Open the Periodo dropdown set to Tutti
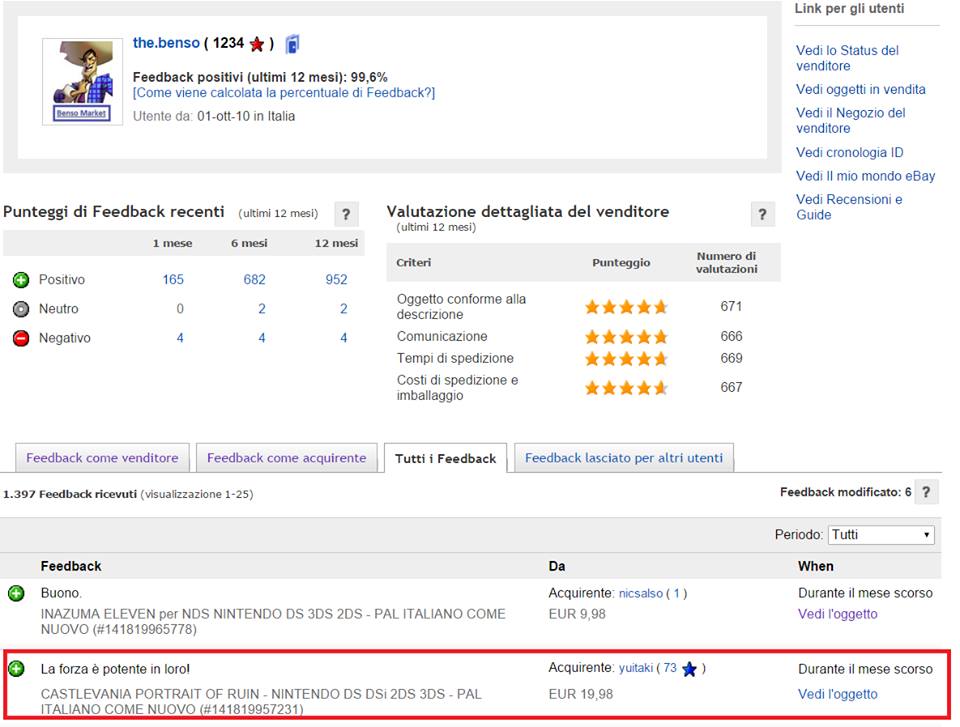This screenshot has height=727, width=960. tap(881, 535)
